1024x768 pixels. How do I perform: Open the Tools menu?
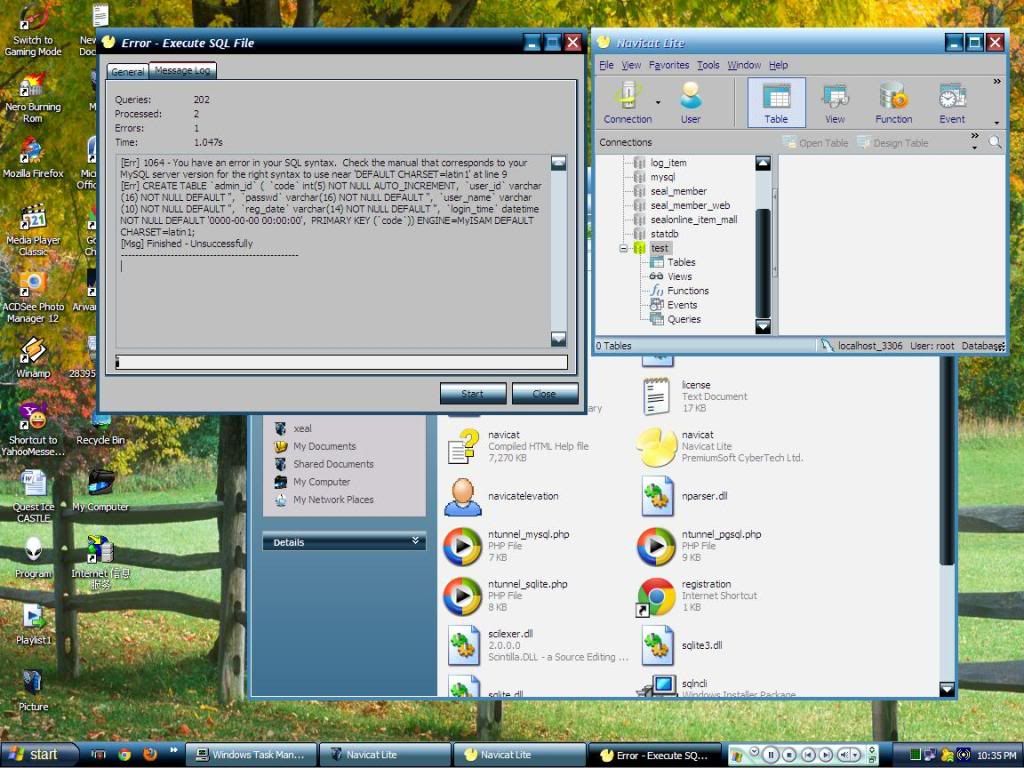click(708, 65)
